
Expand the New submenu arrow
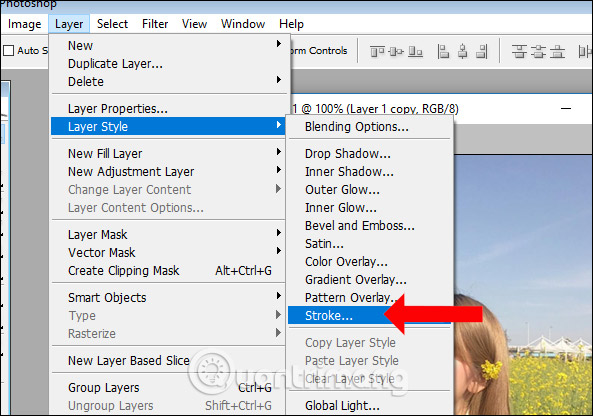pyautogui.click(x=279, y=44)
